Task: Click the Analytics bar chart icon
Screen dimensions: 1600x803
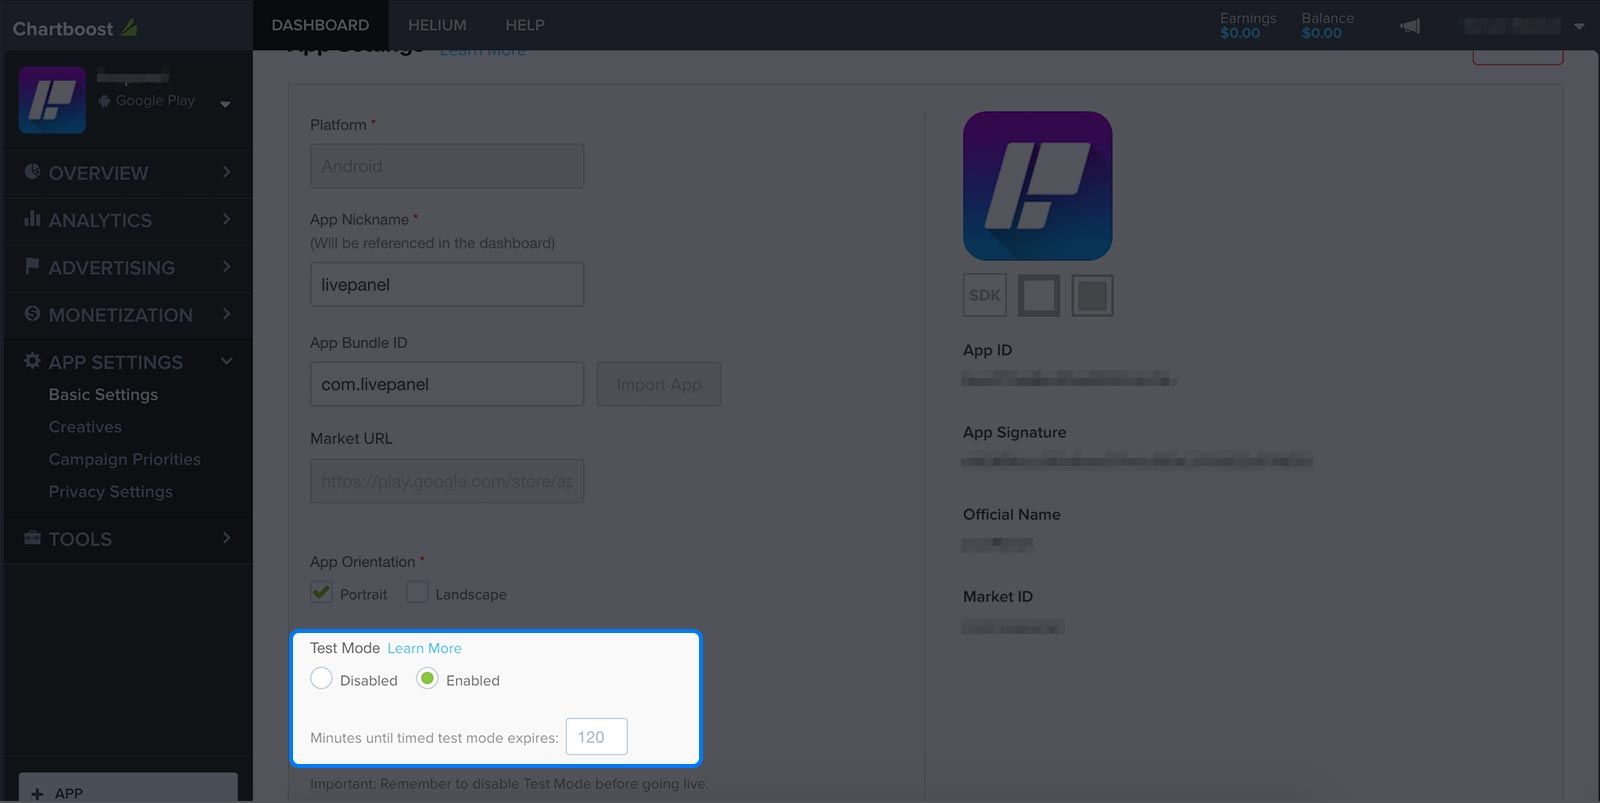Action: pyautogui.click(x=32, y=219)
